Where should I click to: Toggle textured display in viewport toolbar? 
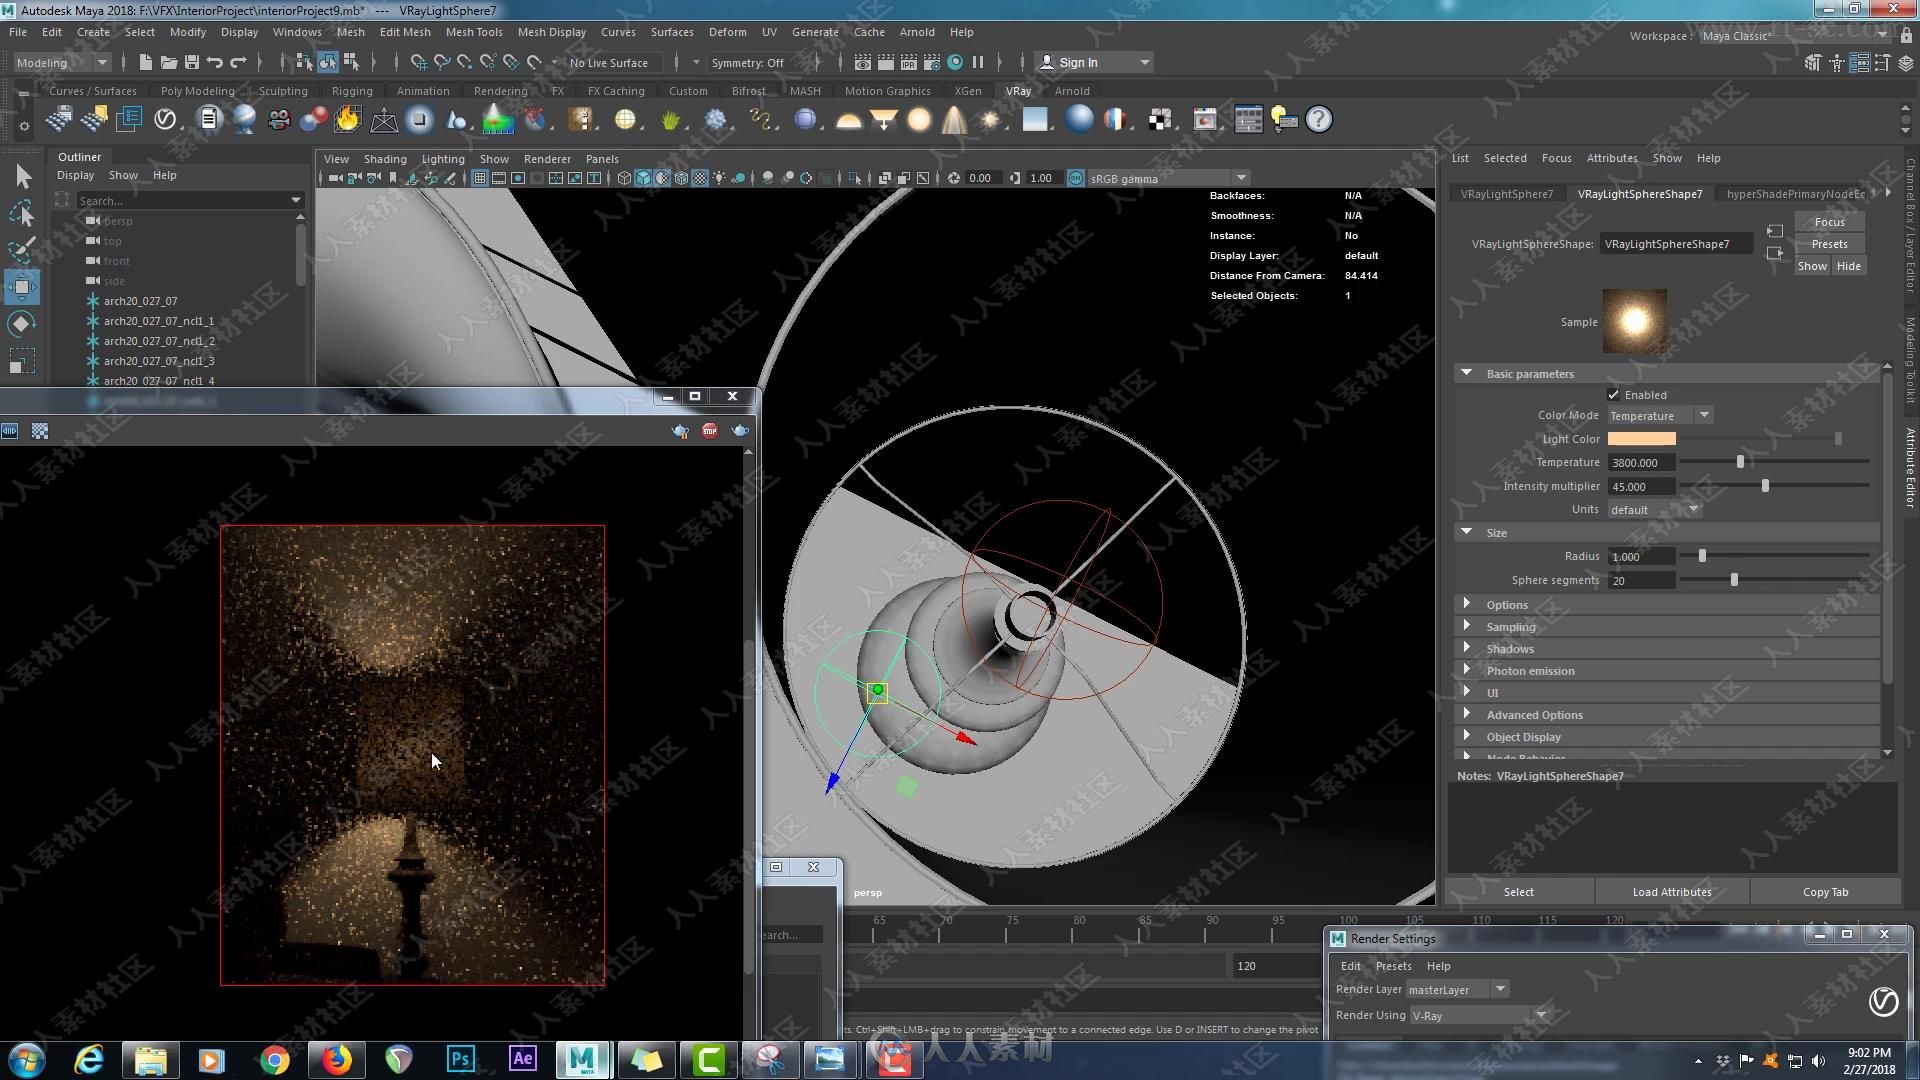700,178
